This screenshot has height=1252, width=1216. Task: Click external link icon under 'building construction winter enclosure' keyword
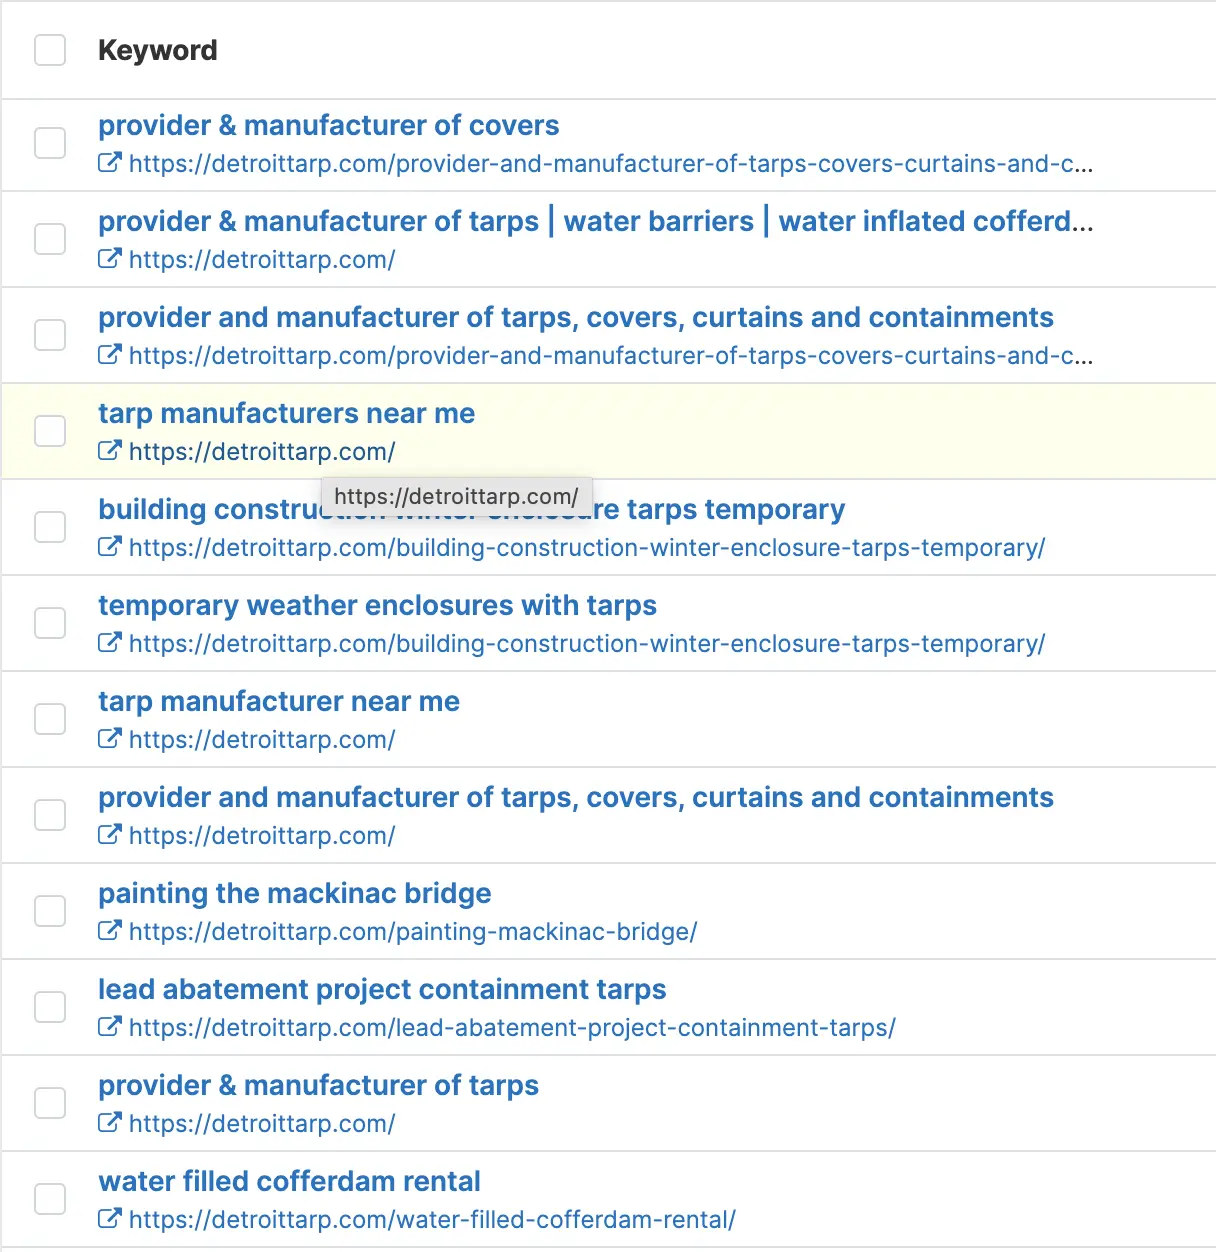click(110, 547)
